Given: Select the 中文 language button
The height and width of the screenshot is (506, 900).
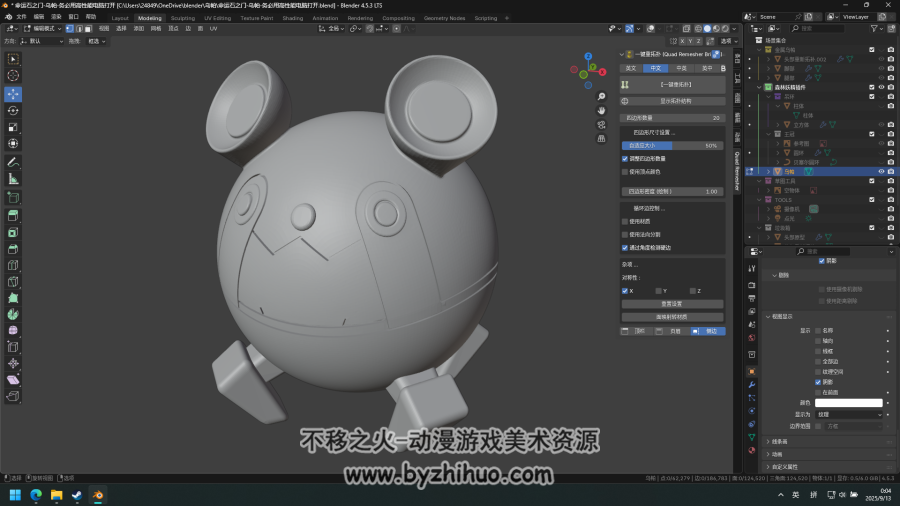Looking at the screenshot, I should (x=655, y=68).
